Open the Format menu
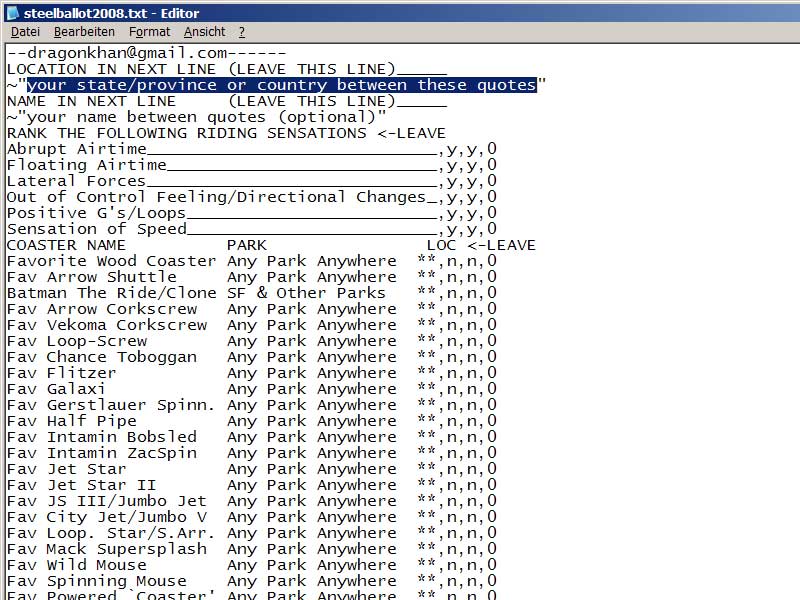Image resolution: width=800 pixels, height=600 pixels. click(149, 32)
